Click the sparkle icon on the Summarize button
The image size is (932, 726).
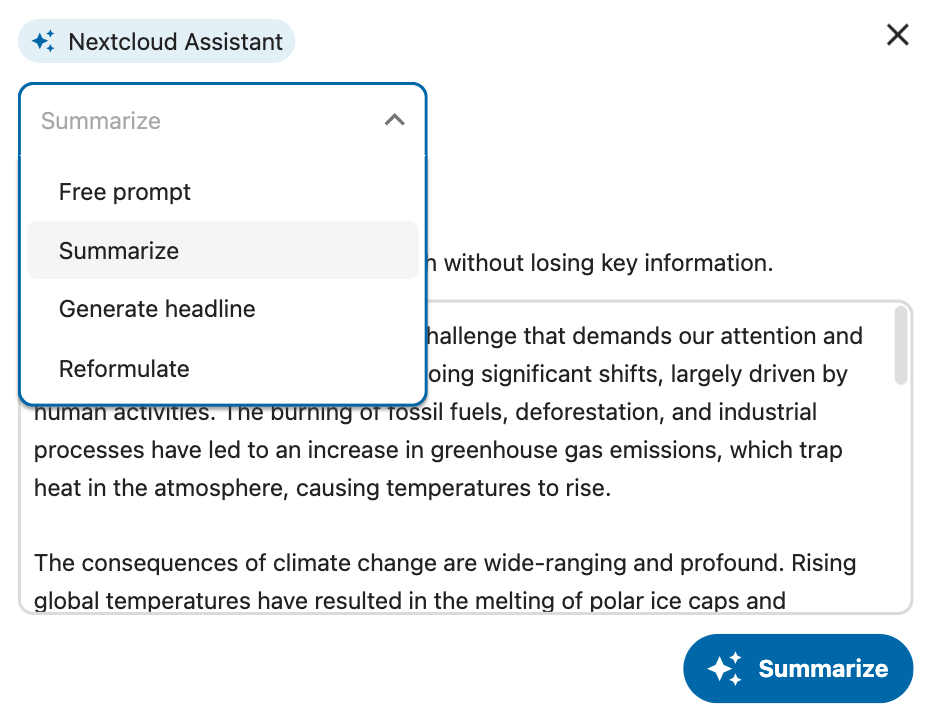[725, 669]
